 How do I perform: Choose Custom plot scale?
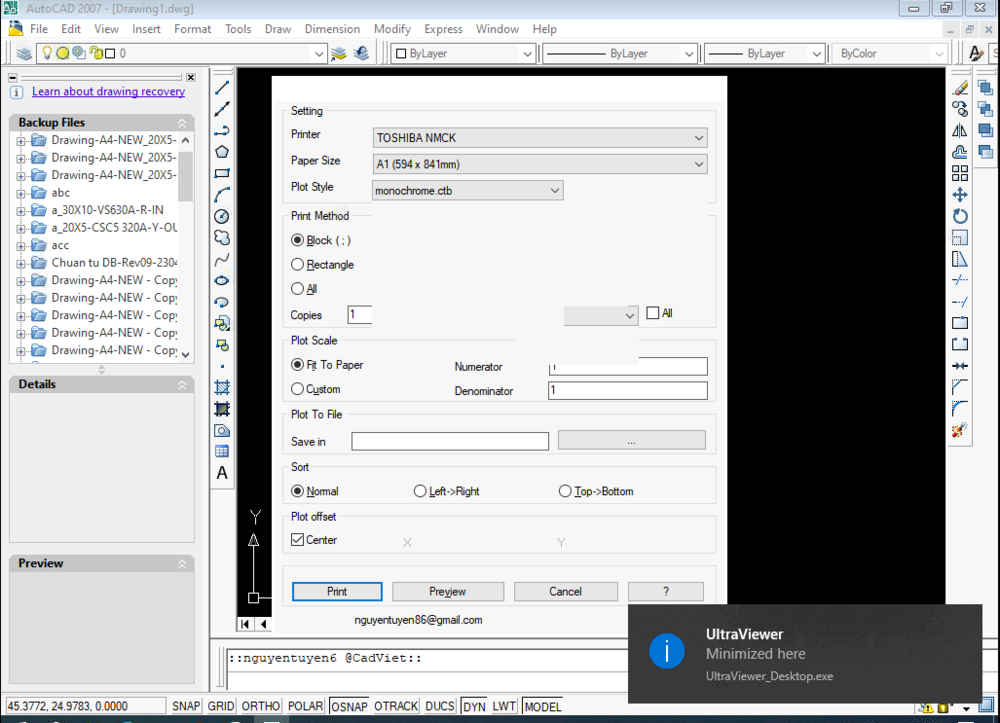316,389
